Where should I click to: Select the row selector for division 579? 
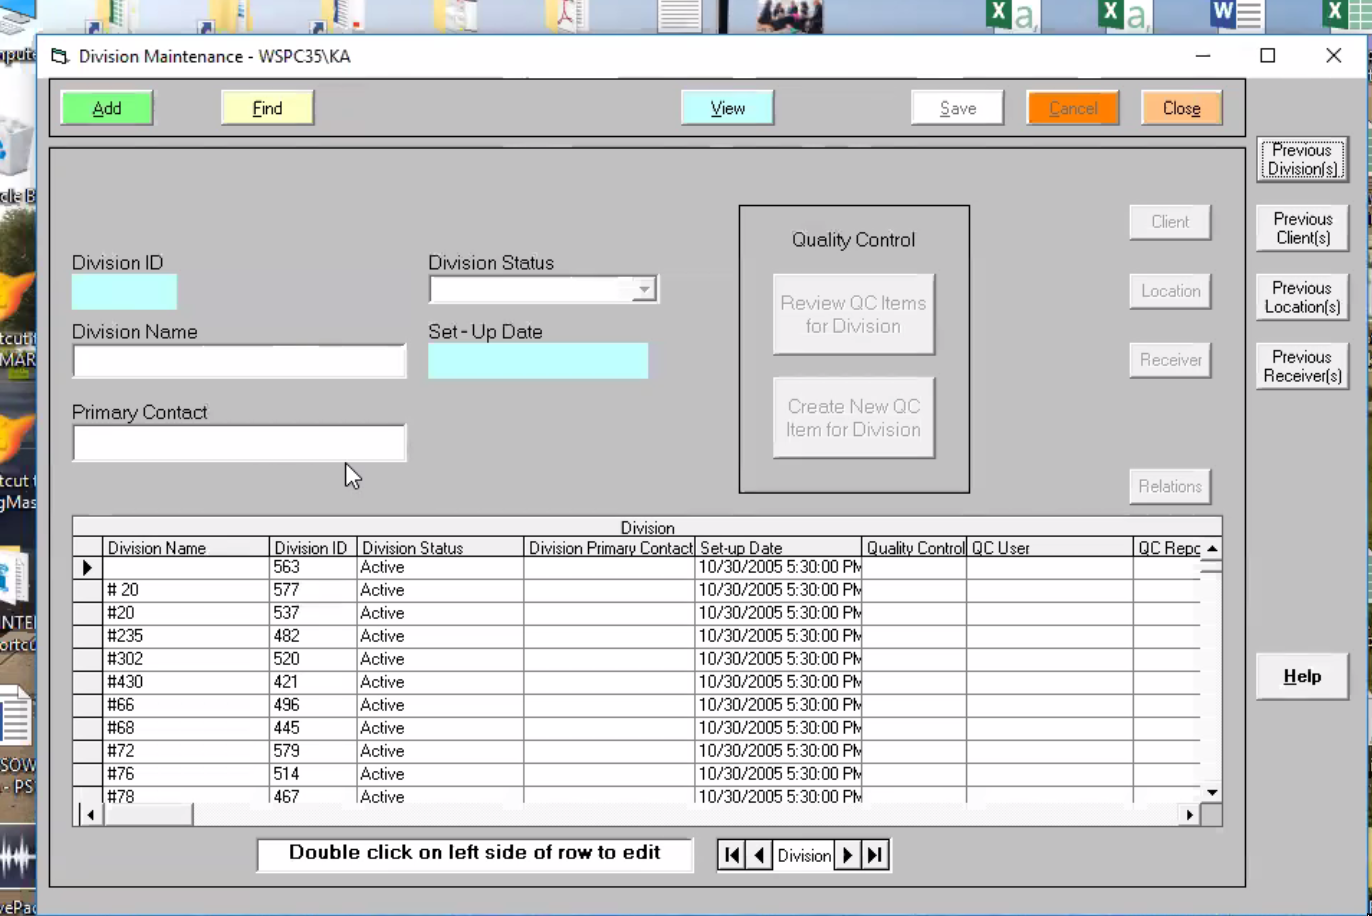pos(87,752)
